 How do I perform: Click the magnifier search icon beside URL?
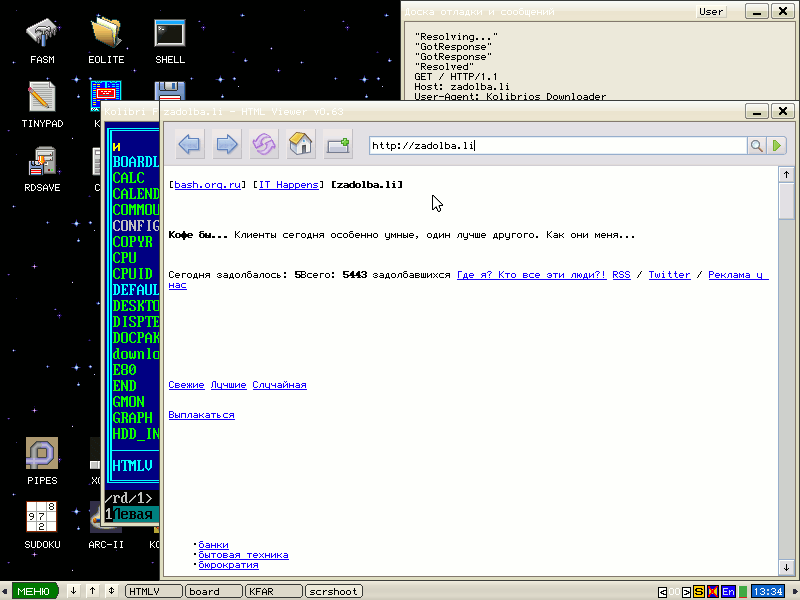click(757, 146)
